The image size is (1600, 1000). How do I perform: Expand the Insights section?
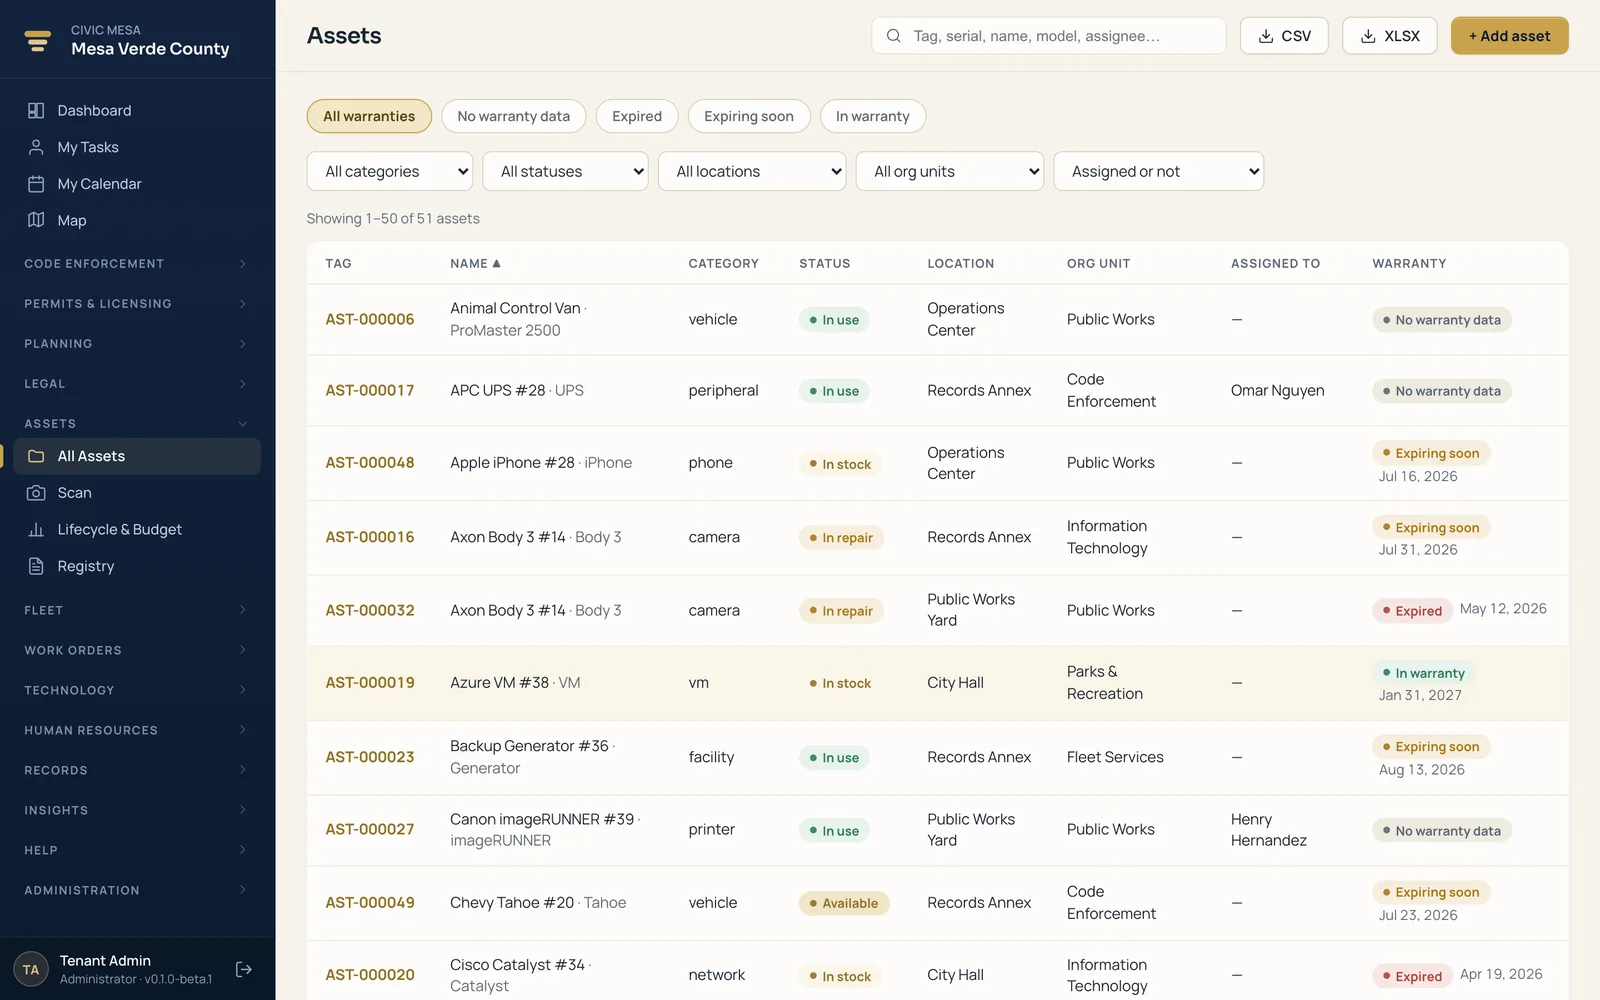(137, 810)
